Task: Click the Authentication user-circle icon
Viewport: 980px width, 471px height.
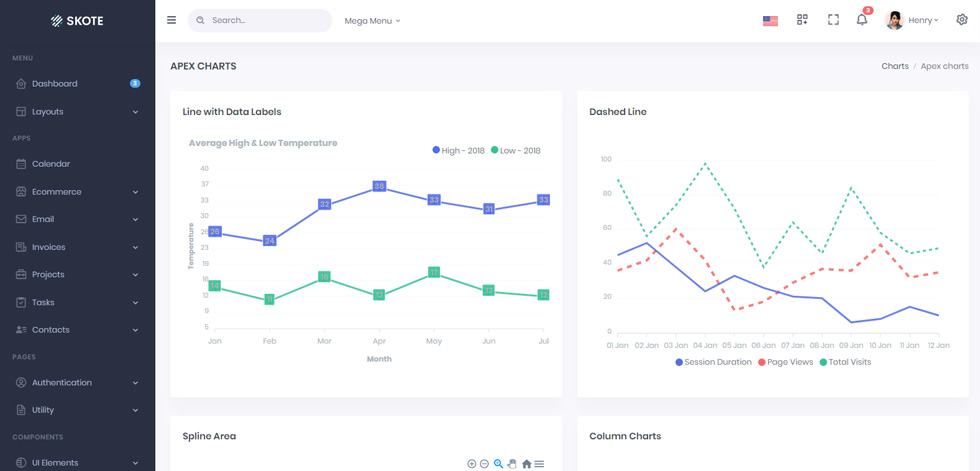Action: click(21, 382)
